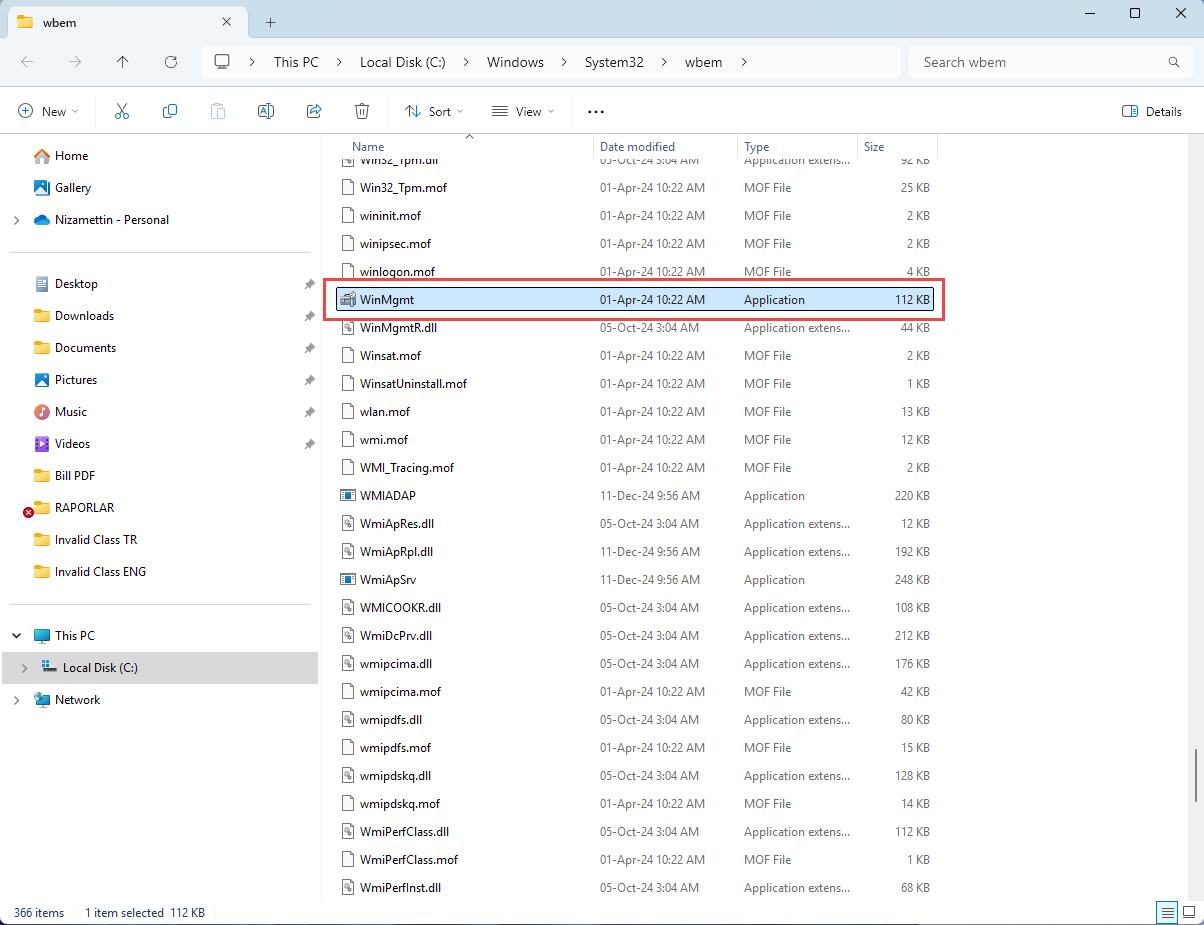
Task: Open the See more ellipsis menu
Action: point(596,111)
